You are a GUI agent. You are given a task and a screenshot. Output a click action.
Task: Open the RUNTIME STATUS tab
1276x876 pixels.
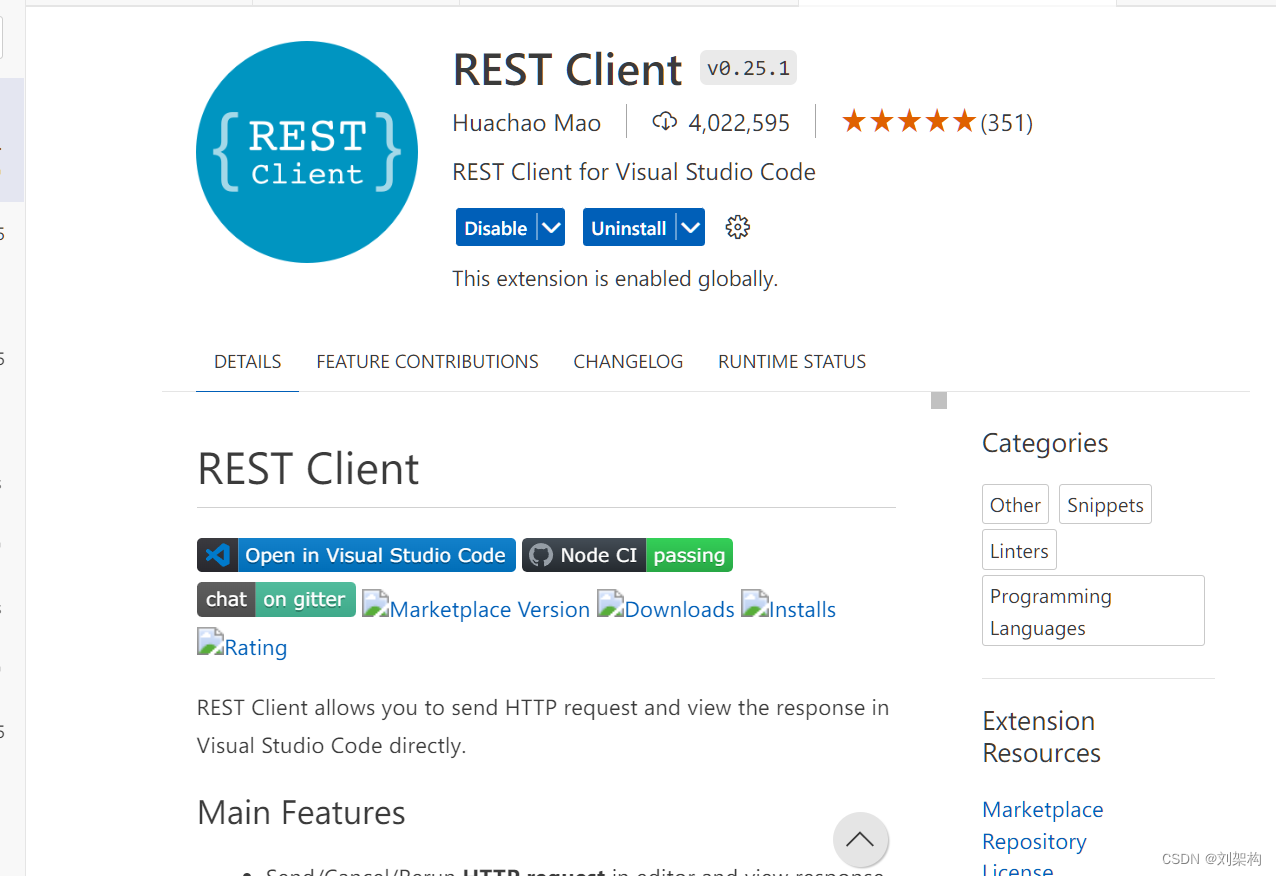[792, 362]
